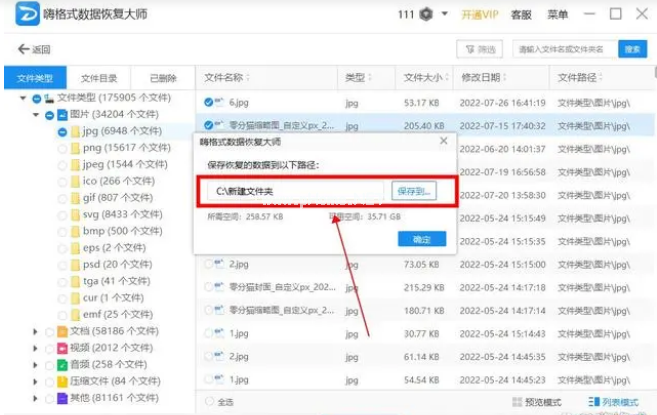Viewport: 657px width, 415px height.
Task: Collapse the pictures tree node
Action: (x=37, y=115)
